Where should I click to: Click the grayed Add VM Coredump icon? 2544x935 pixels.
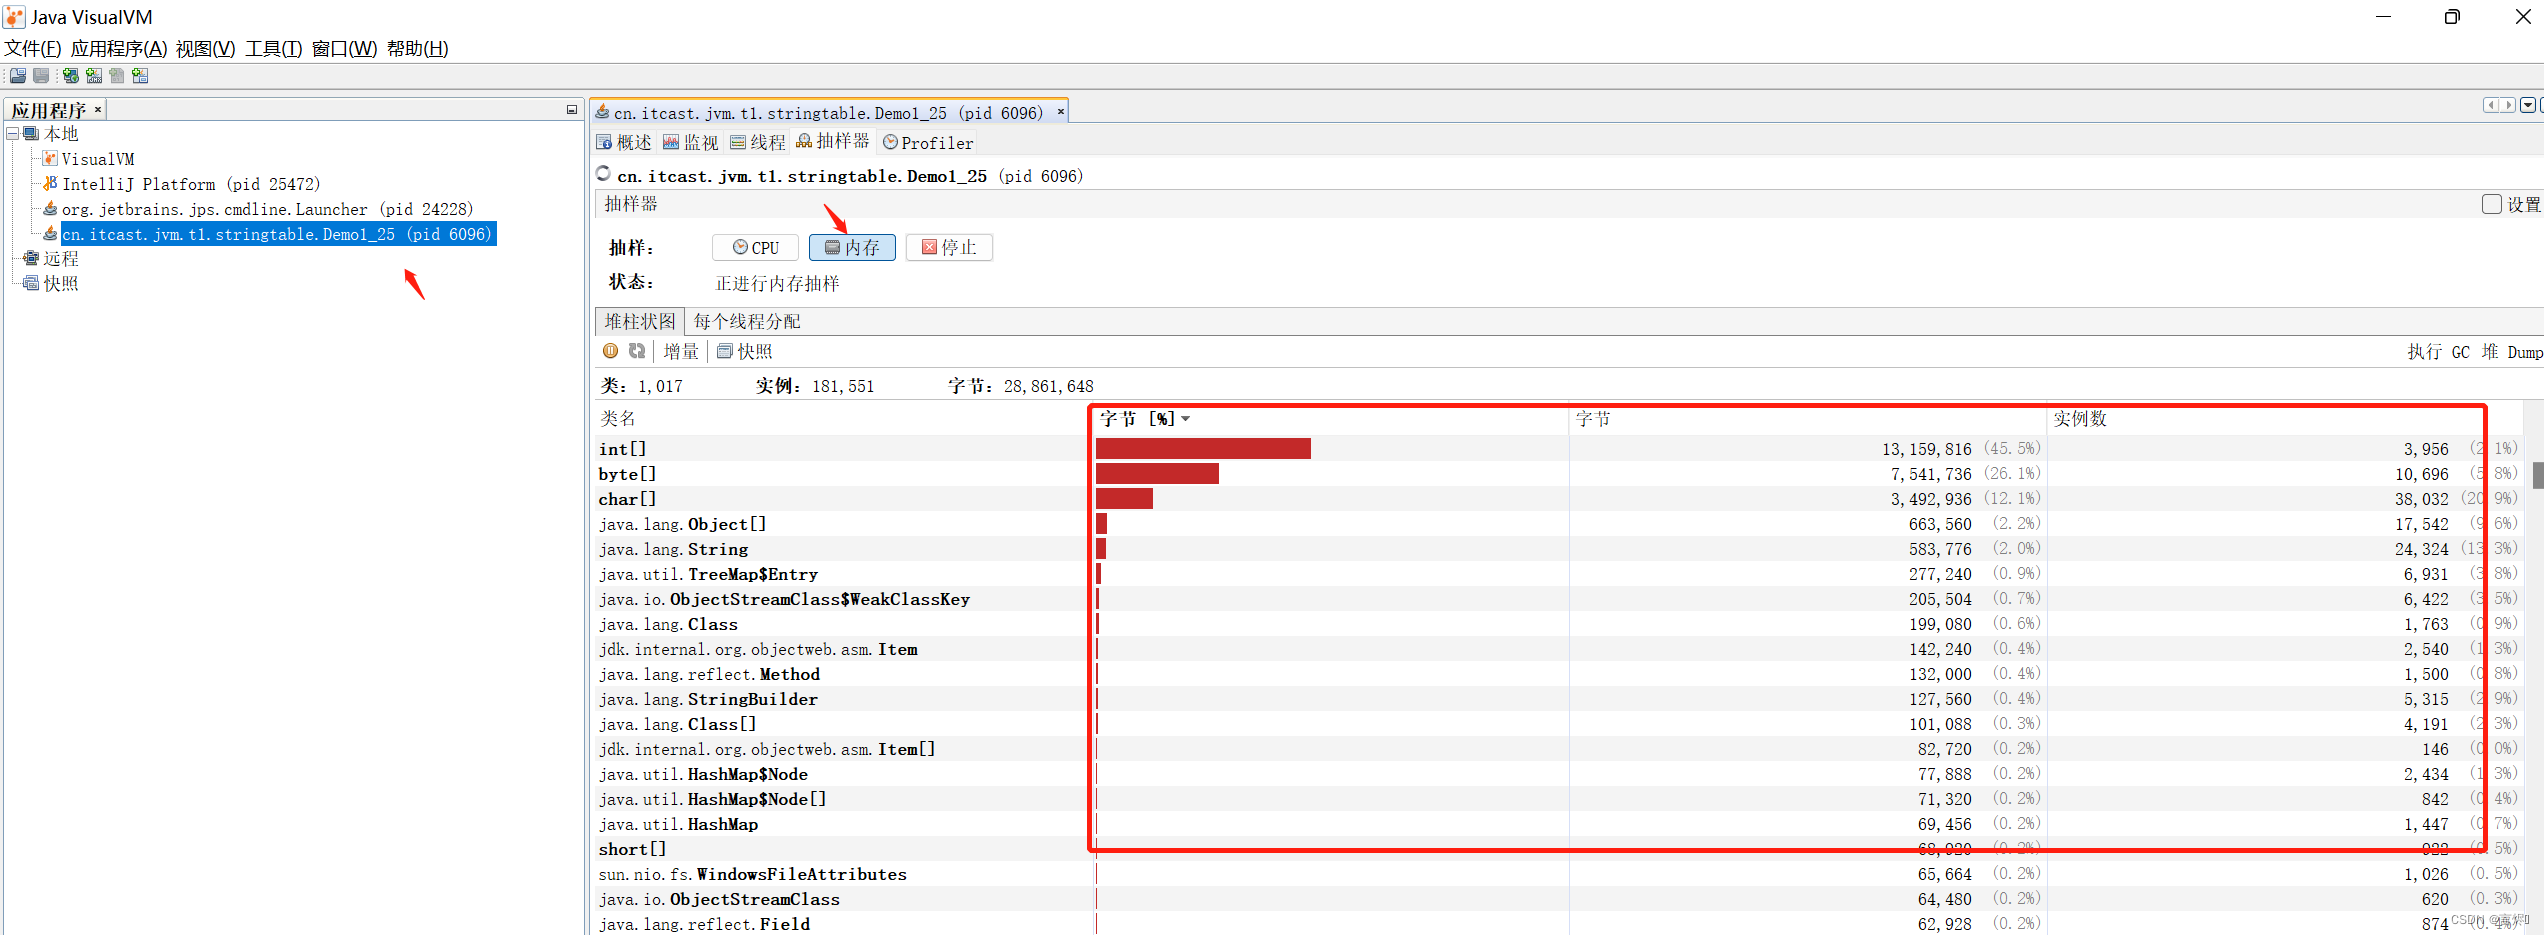(117, 76)
